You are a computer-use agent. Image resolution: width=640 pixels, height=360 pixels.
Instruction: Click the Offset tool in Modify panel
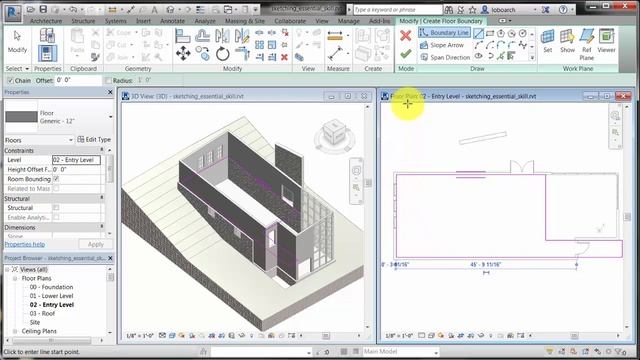[x=202, y=36]
